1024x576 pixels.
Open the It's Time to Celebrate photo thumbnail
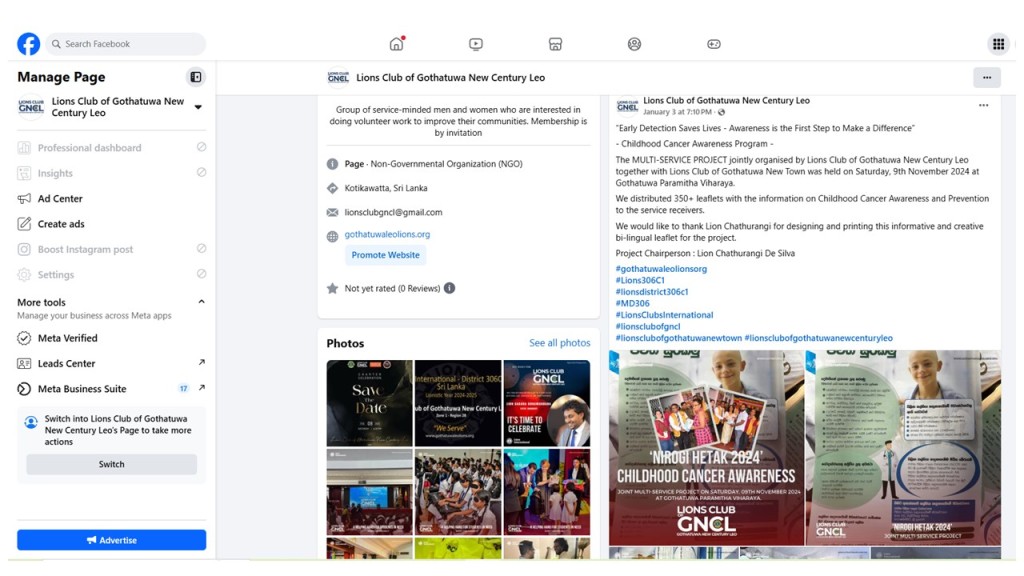tap(547, 403)
